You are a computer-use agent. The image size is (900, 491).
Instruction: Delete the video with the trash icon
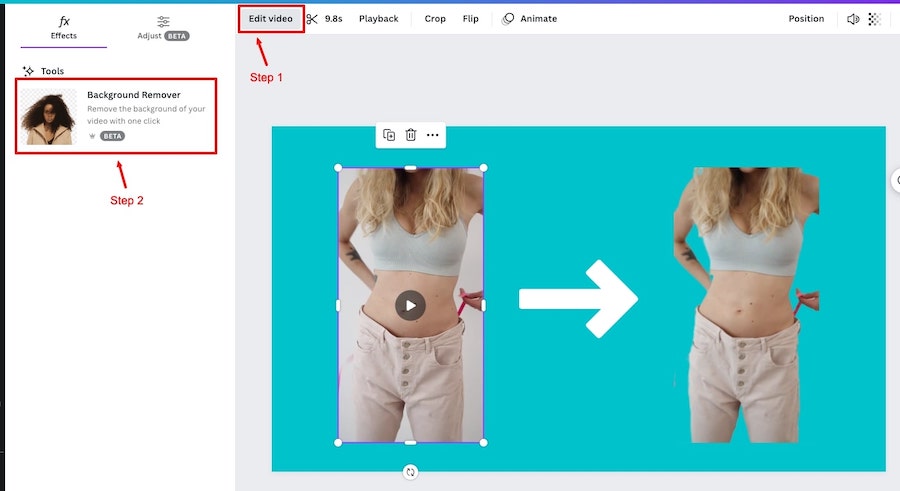tap(410, 135)
